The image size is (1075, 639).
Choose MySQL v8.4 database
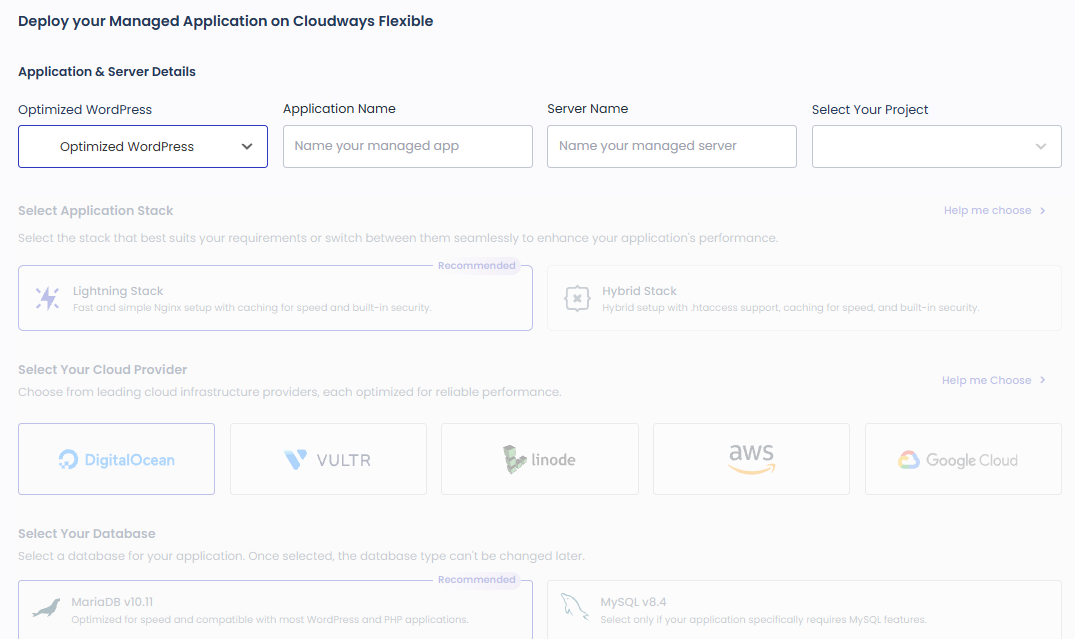point(804,610)
